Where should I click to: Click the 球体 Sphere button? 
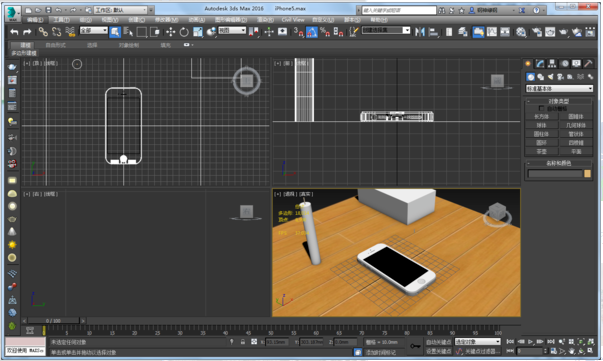(x=541, y=125)
